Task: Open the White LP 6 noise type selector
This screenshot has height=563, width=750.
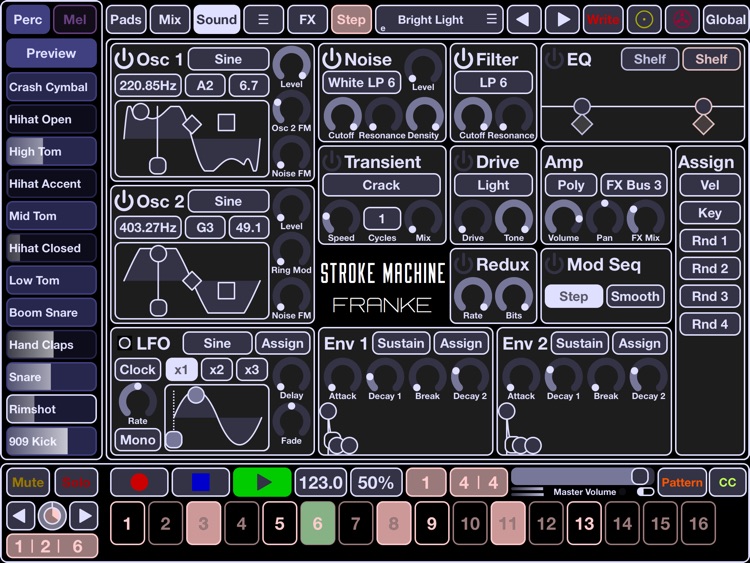Action: [361, 82]
